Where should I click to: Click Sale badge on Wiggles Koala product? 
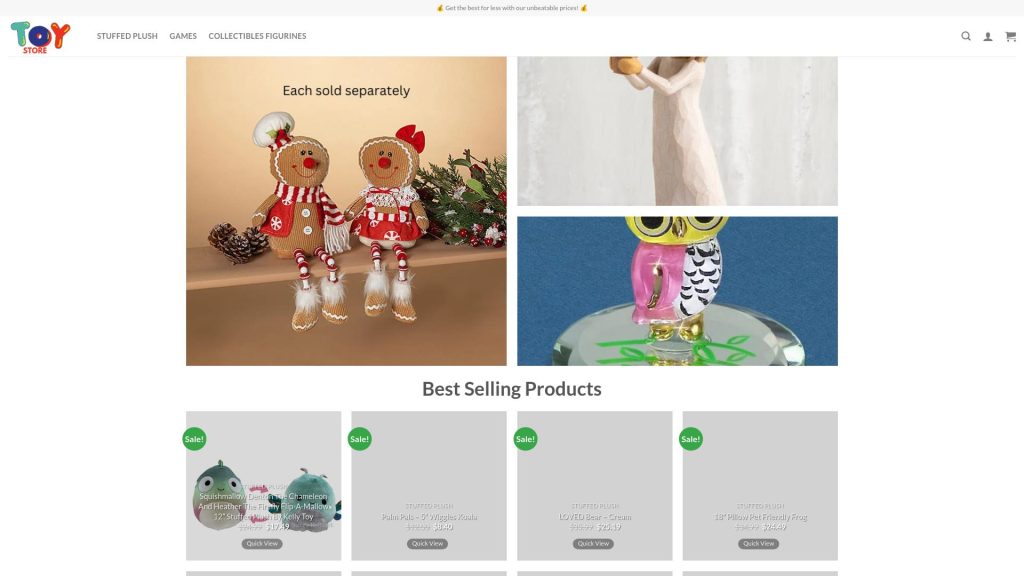(x=360, y=439)
